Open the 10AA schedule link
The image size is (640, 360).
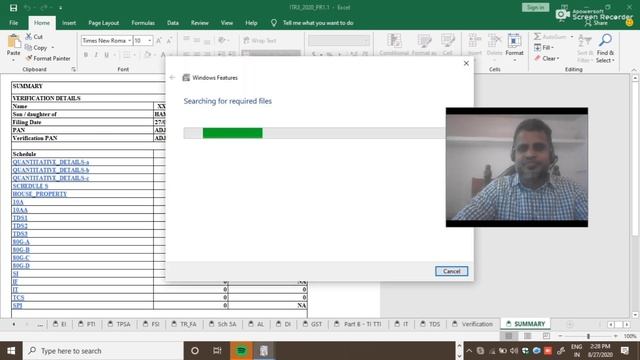pyautogui.click(x=20, y=210)
